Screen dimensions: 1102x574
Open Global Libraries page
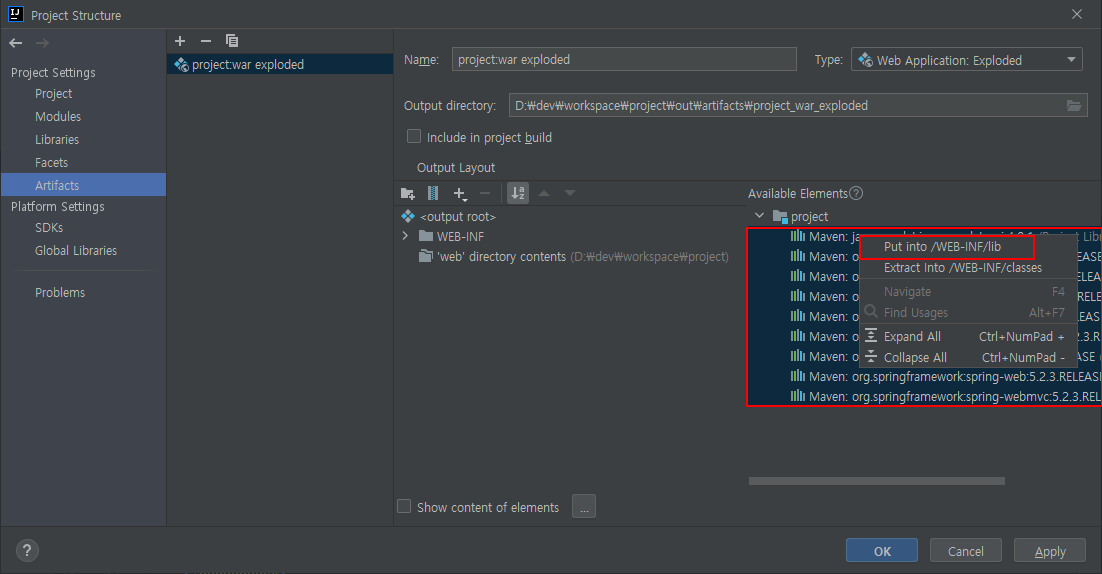tap(76, 251)
